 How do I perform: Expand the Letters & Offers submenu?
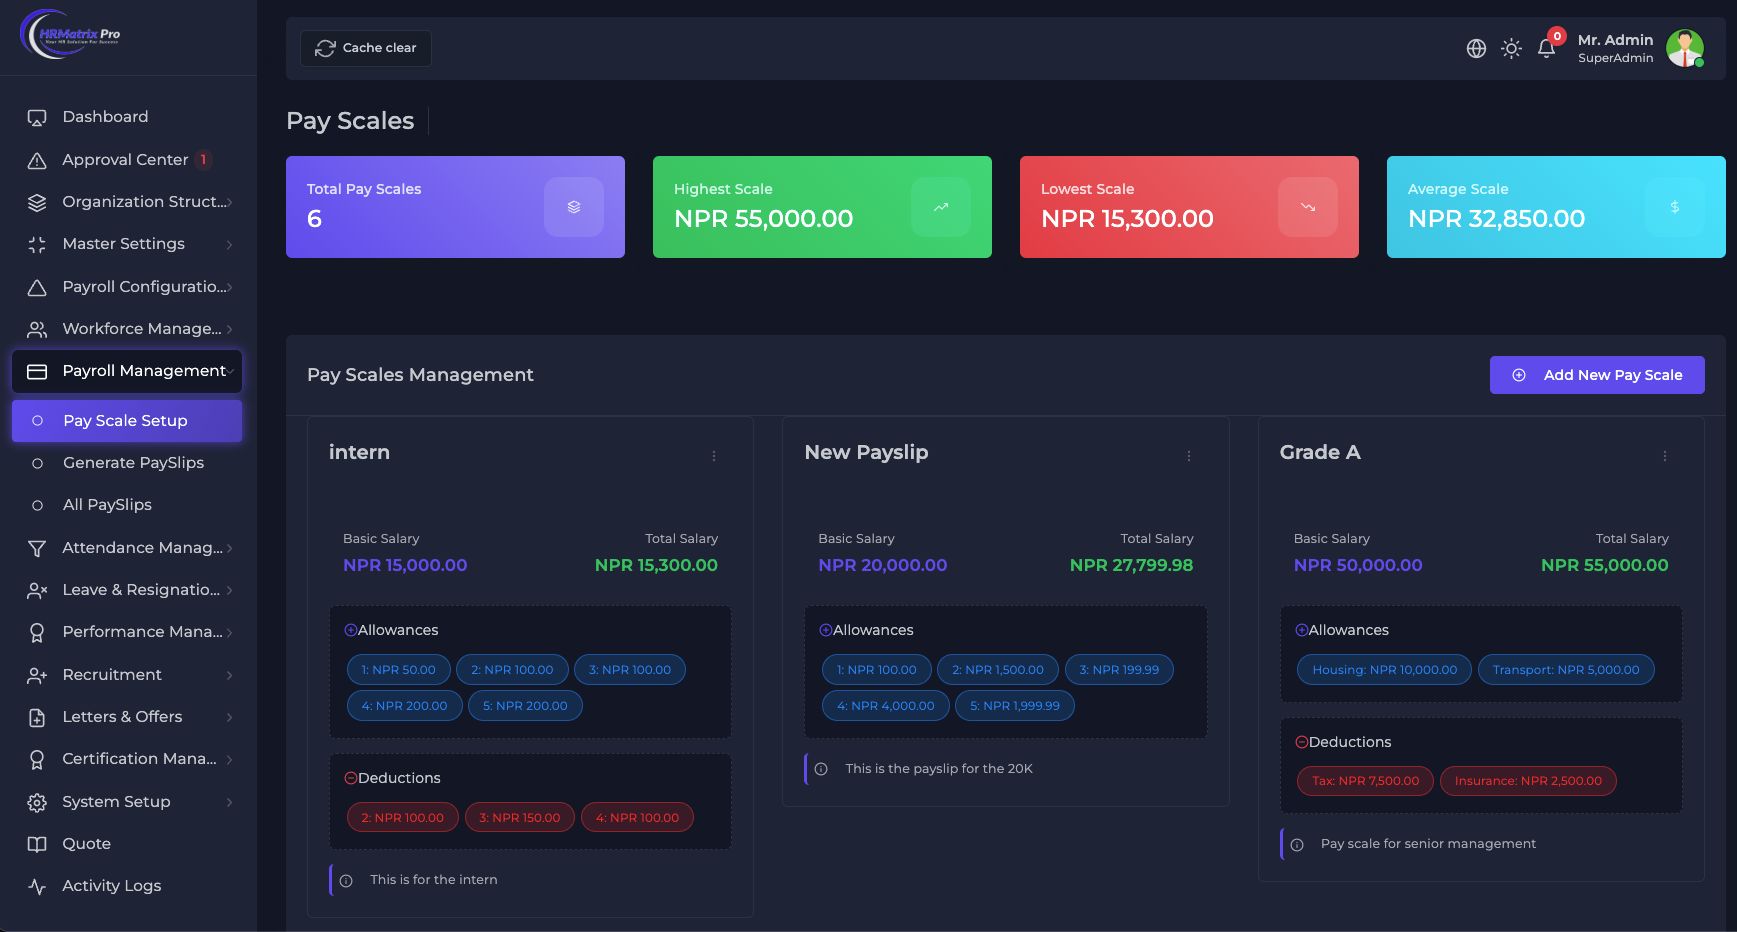(229, 717)
